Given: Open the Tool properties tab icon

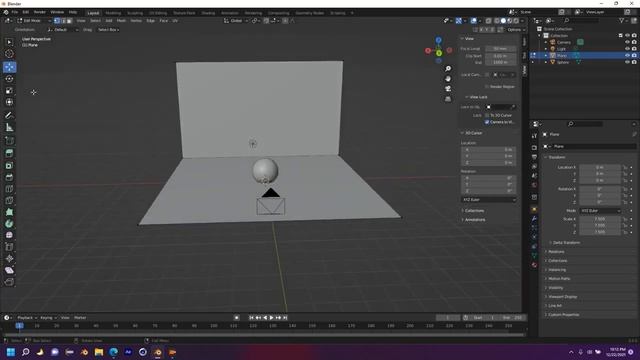Looking at the screenshot, I should pyautogui.click(x=534, y=136).
